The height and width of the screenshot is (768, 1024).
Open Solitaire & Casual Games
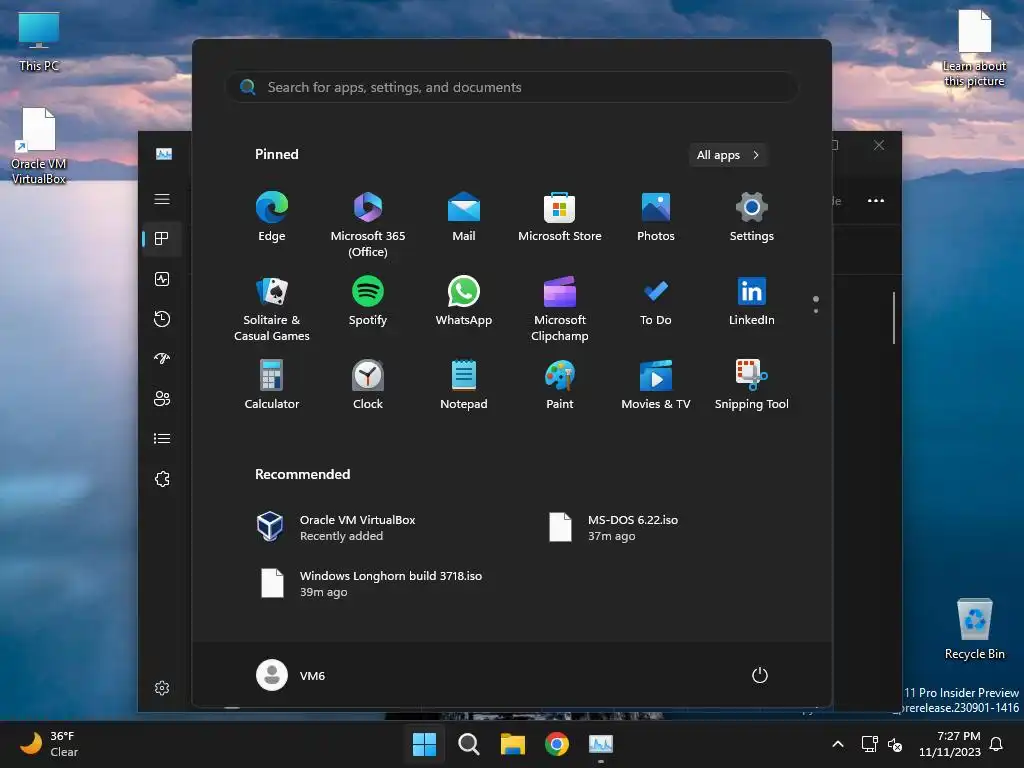coord(272,308)
